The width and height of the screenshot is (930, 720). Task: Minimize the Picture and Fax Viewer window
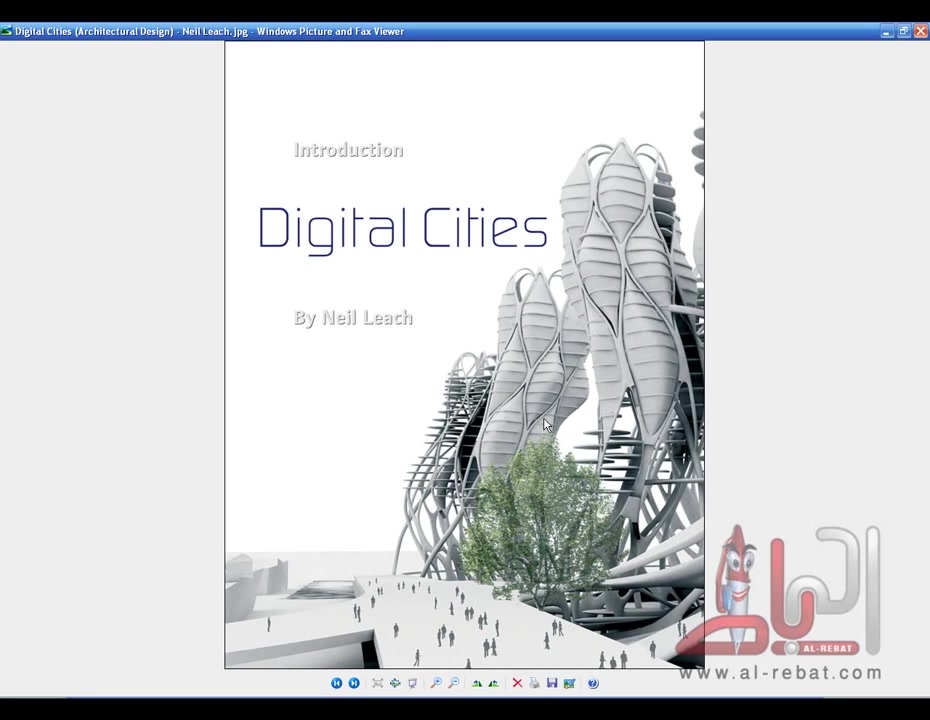[x=886, y=31]
